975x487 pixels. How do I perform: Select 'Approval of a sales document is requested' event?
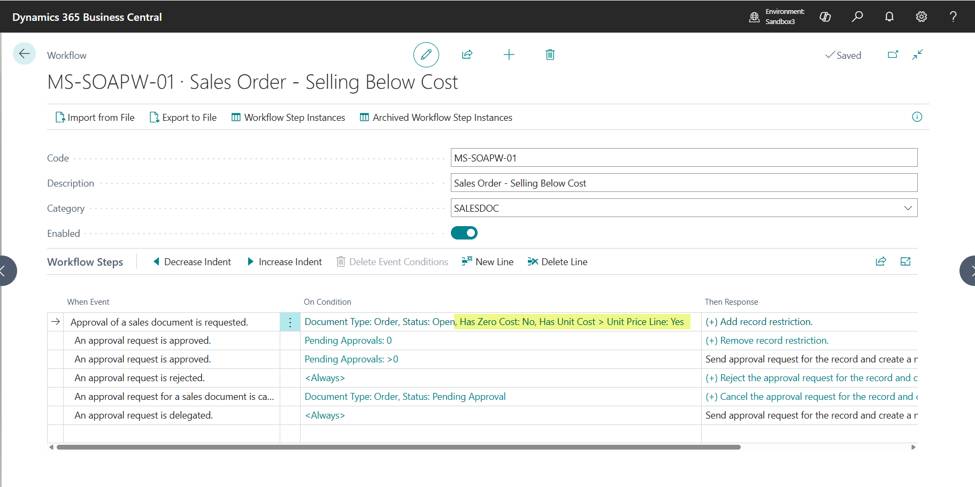(159, 322)
